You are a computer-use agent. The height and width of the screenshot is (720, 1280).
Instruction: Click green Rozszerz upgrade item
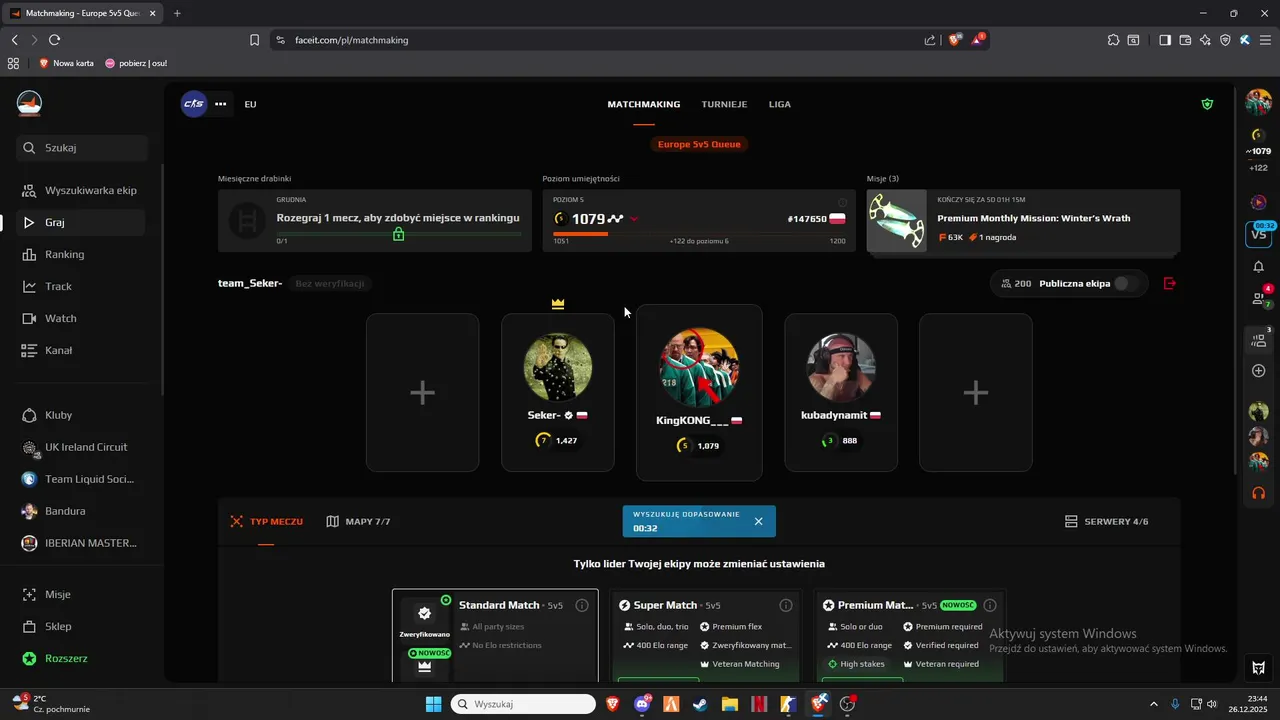point(82,658)
